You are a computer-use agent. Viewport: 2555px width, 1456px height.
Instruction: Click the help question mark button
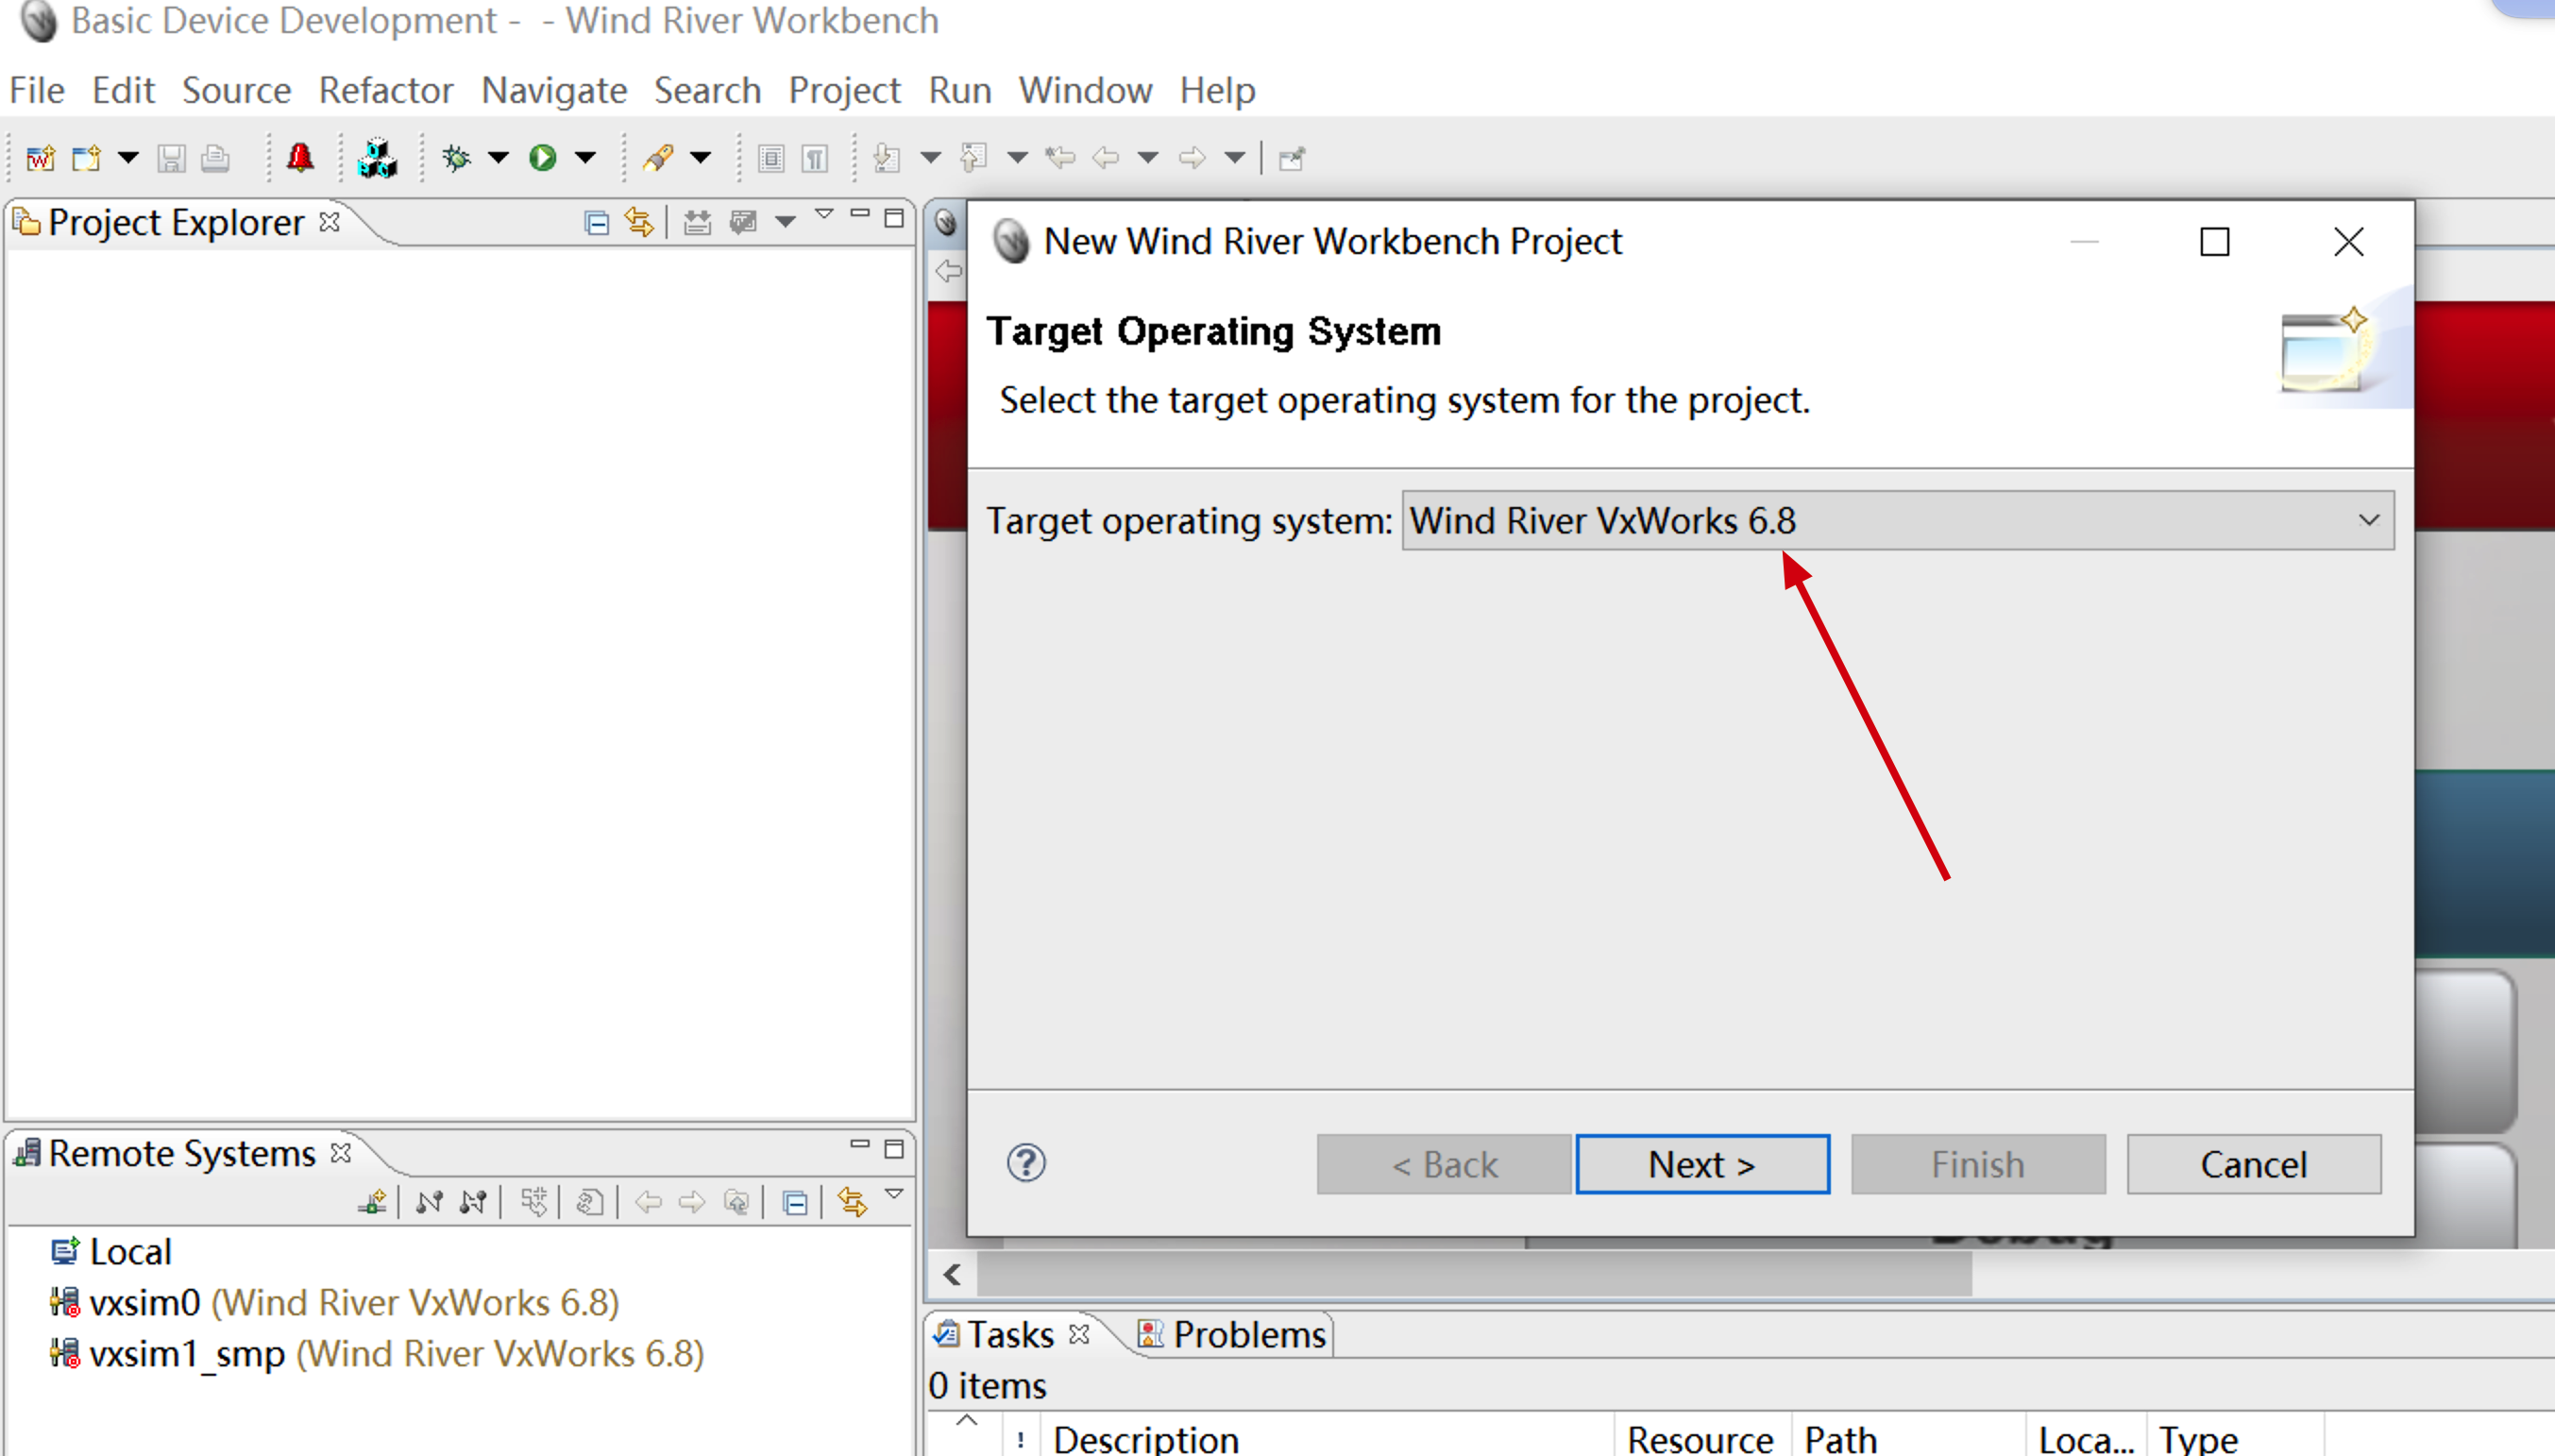coord(1026,1163)
